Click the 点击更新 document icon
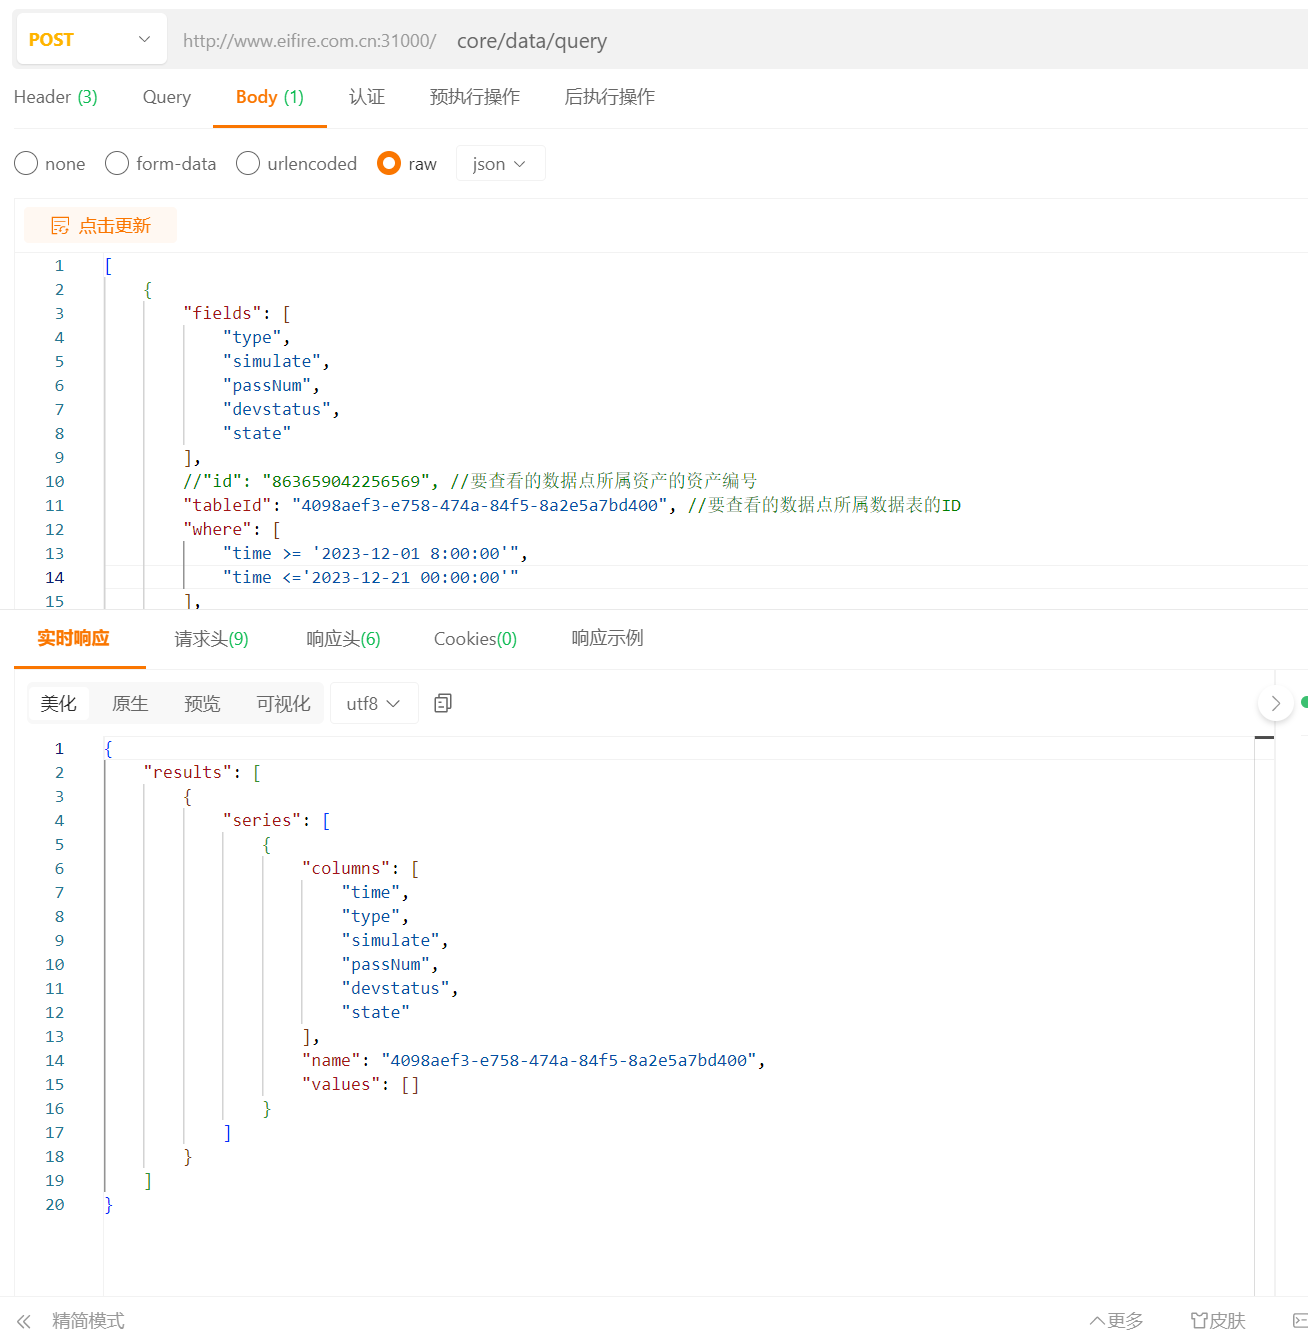Viewport: 1308px width, 1340px height. pyautogui.click(x=60, y=226)
